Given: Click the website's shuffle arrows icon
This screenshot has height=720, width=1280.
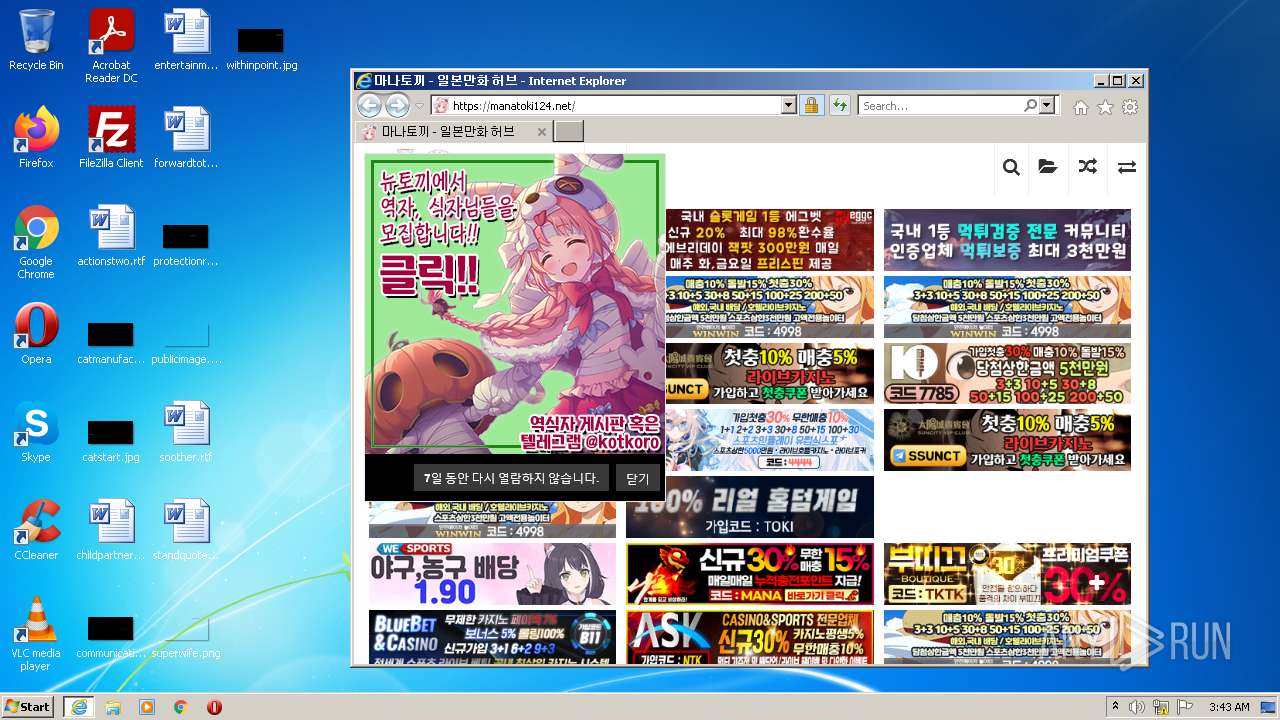Looking at the screenshot, I should 1087,167.
